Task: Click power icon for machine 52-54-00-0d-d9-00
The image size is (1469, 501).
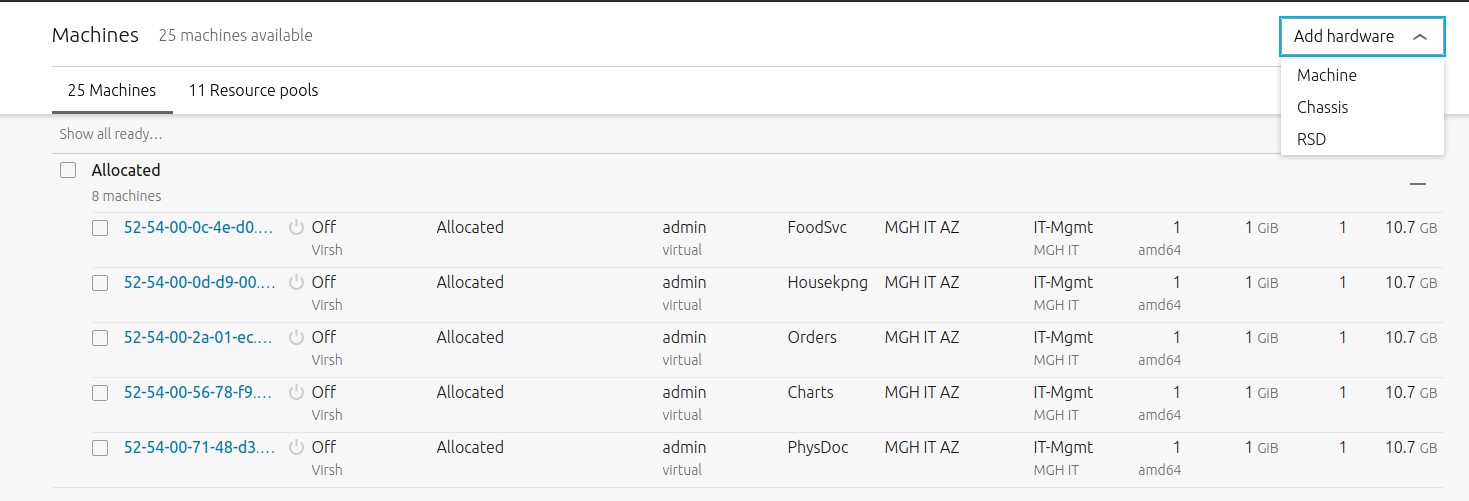Action: (296, 283)
